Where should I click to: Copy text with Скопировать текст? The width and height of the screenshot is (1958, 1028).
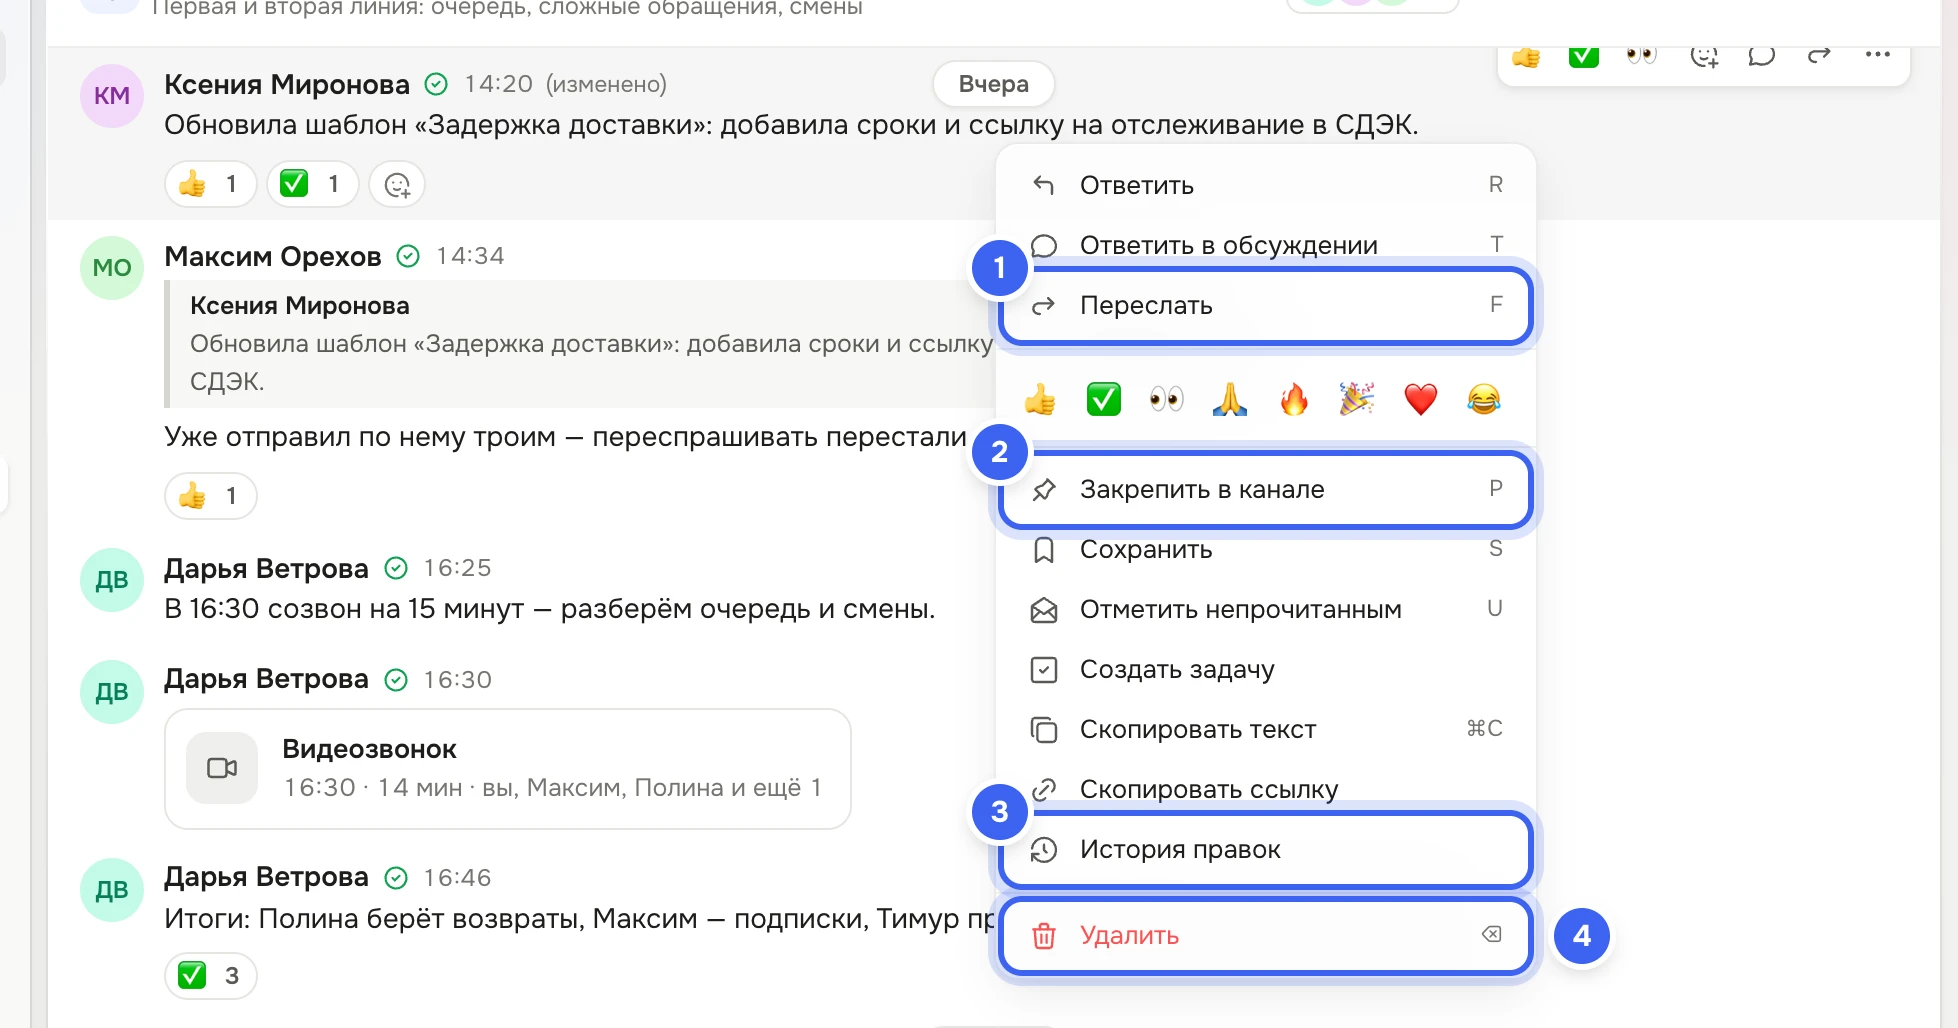point(1265,729)
